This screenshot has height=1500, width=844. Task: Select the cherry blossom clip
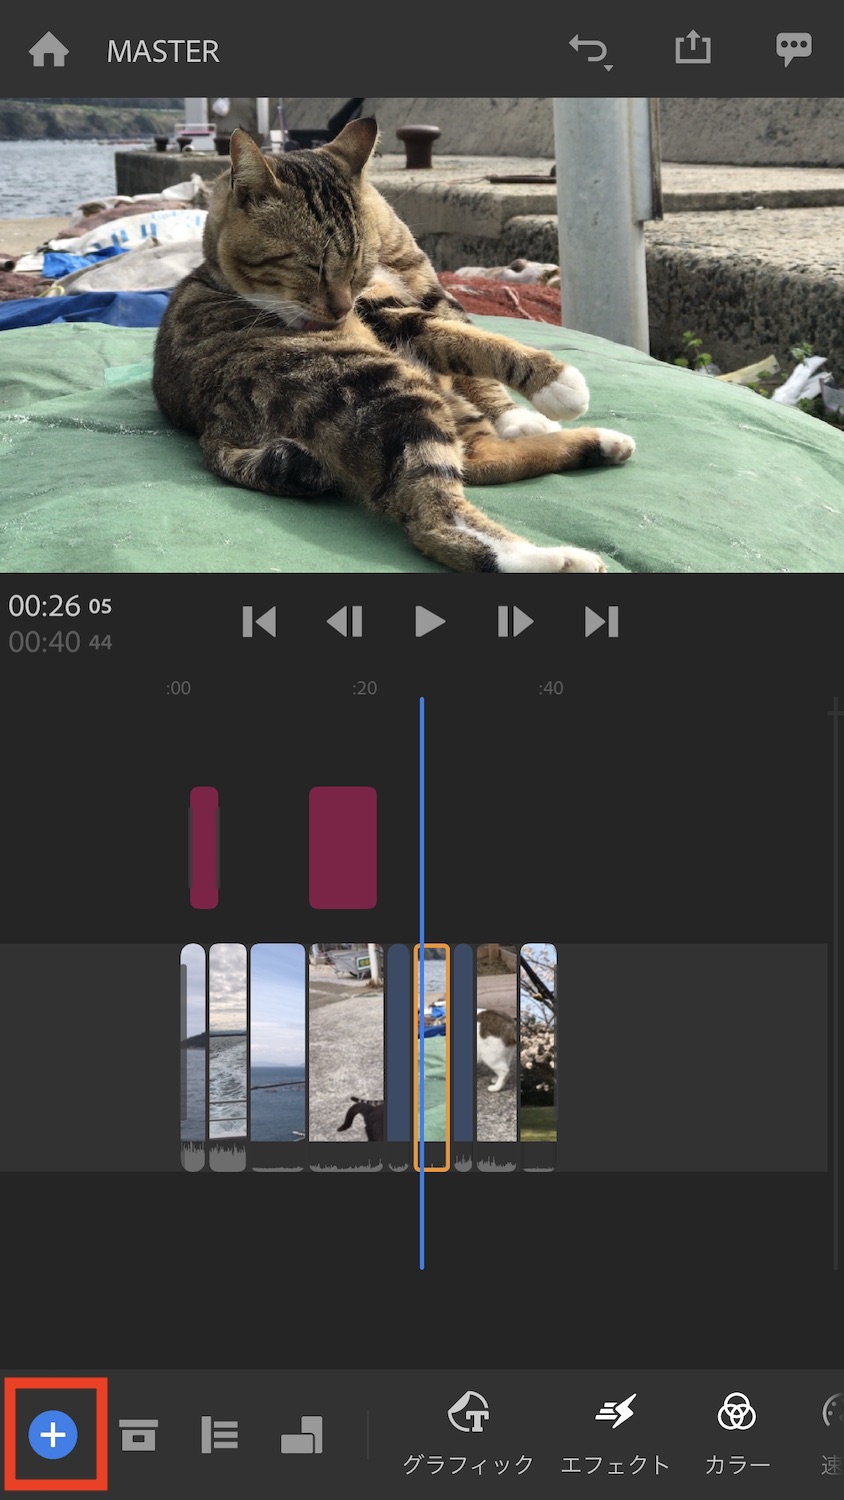(x=538, y=1057)
